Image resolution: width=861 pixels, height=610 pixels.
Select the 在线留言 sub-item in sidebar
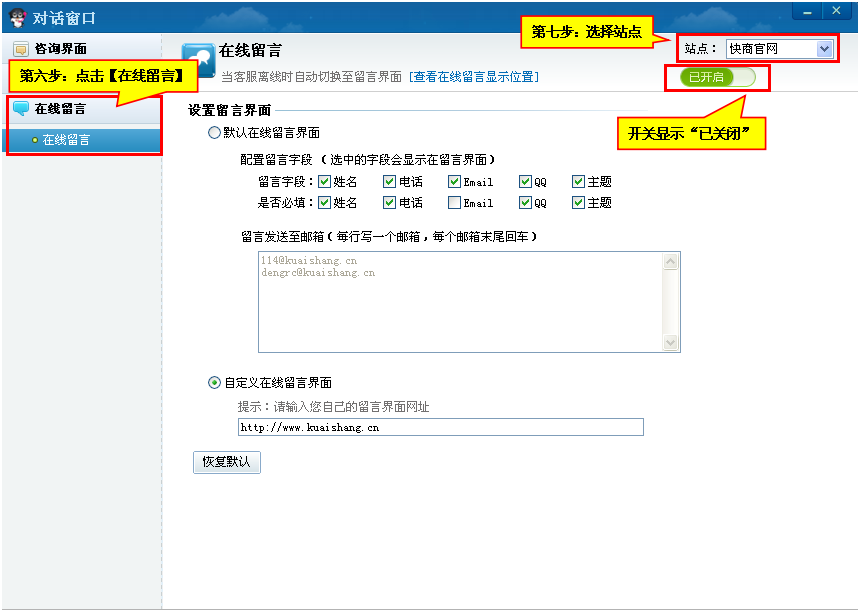[x=66, y=140]
